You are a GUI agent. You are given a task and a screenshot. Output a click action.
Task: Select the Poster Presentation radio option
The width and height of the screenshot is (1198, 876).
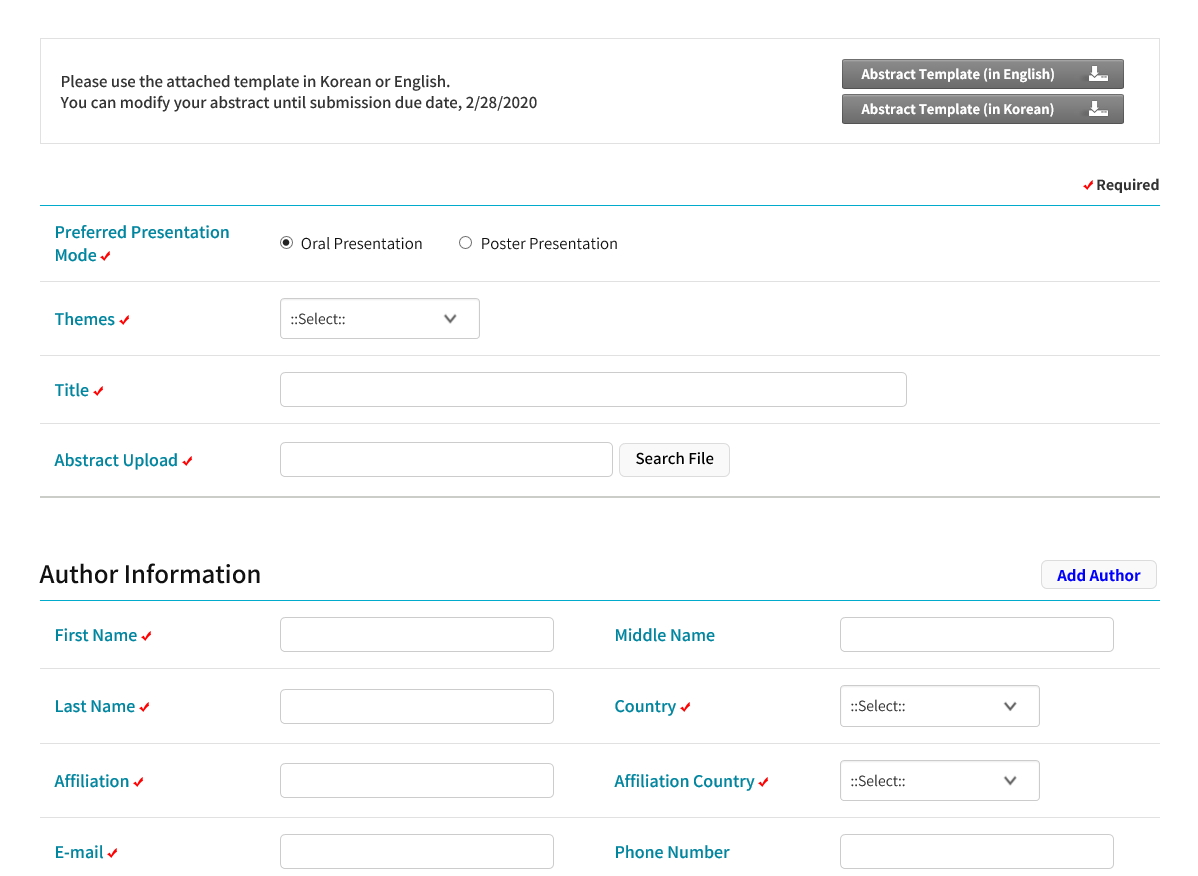465,243
